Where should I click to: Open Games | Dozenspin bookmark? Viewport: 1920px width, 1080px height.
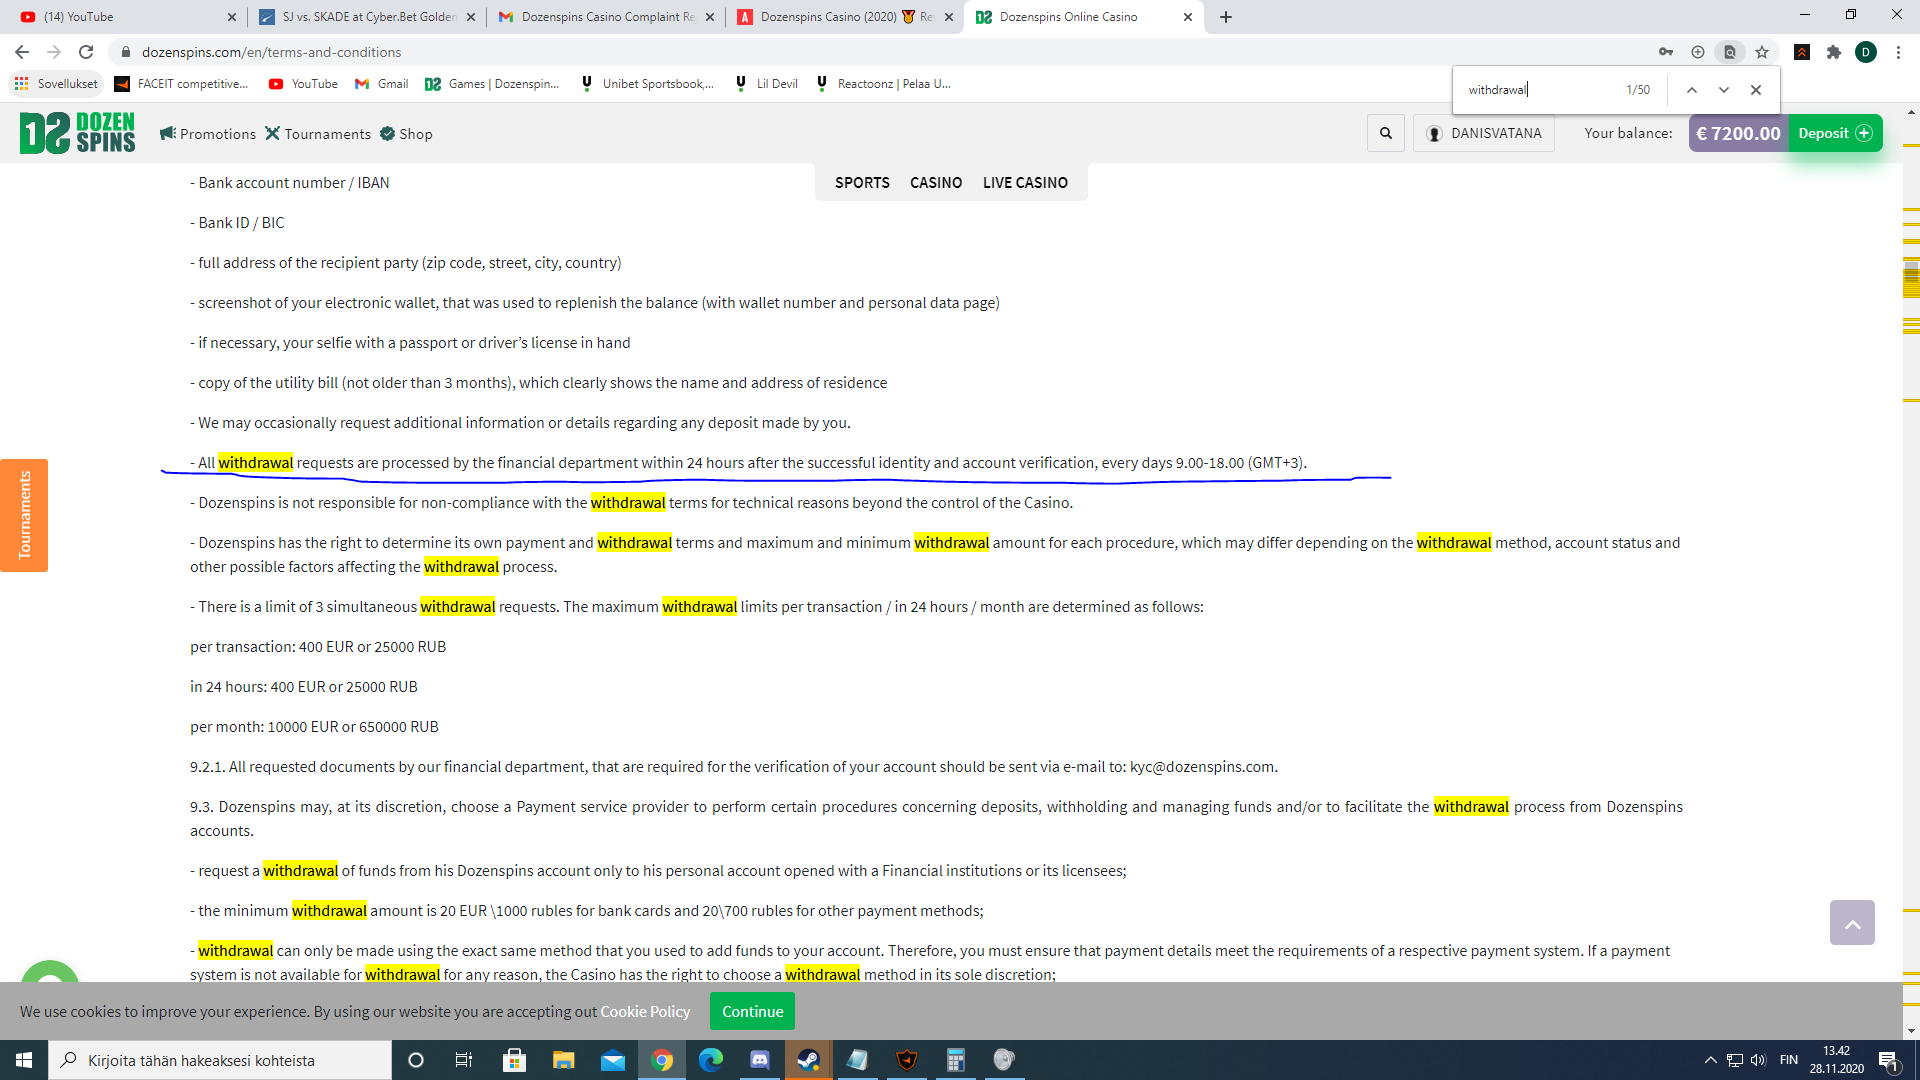point(492,84)
